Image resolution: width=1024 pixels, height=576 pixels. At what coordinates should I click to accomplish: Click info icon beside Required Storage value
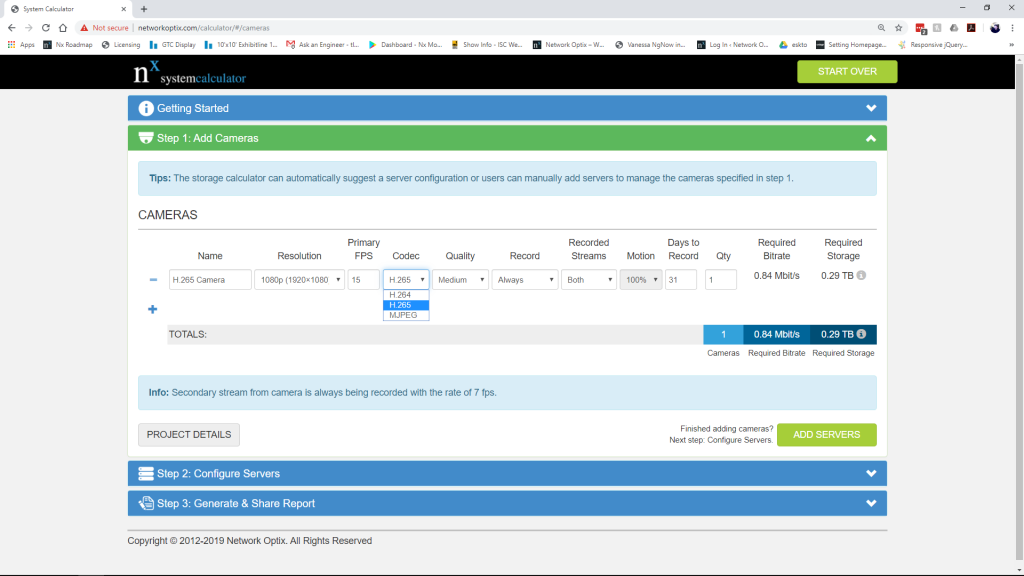coord(861,276)
